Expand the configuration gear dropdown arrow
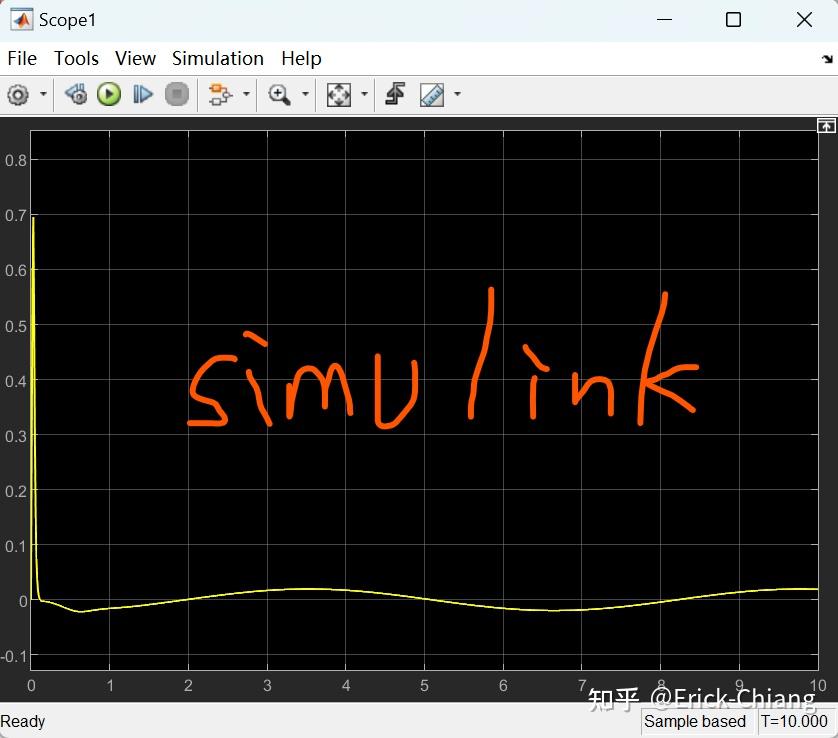 (43, 94)
